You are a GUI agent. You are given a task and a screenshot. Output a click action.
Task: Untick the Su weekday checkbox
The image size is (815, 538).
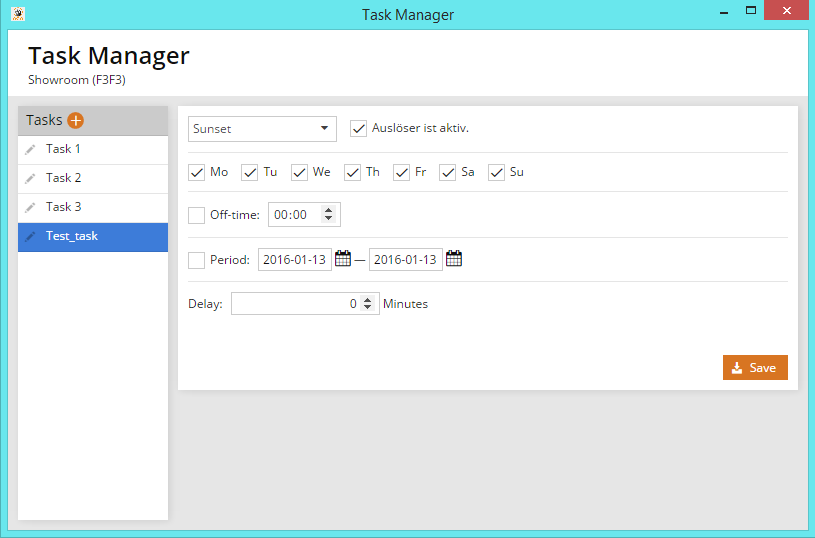point(497,172)
